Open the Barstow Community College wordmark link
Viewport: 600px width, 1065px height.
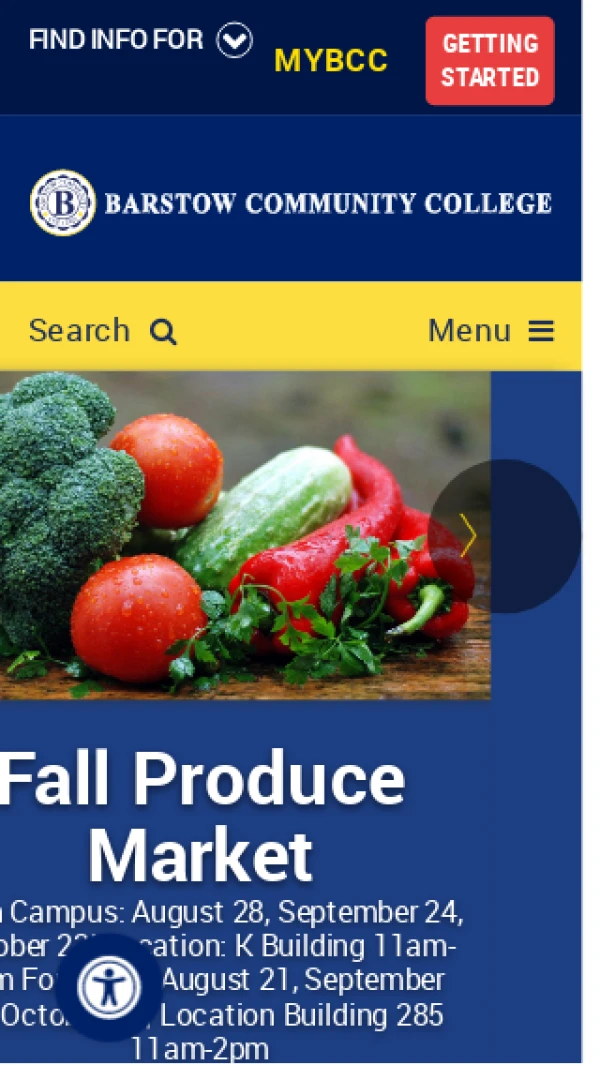tap(328, 203)
